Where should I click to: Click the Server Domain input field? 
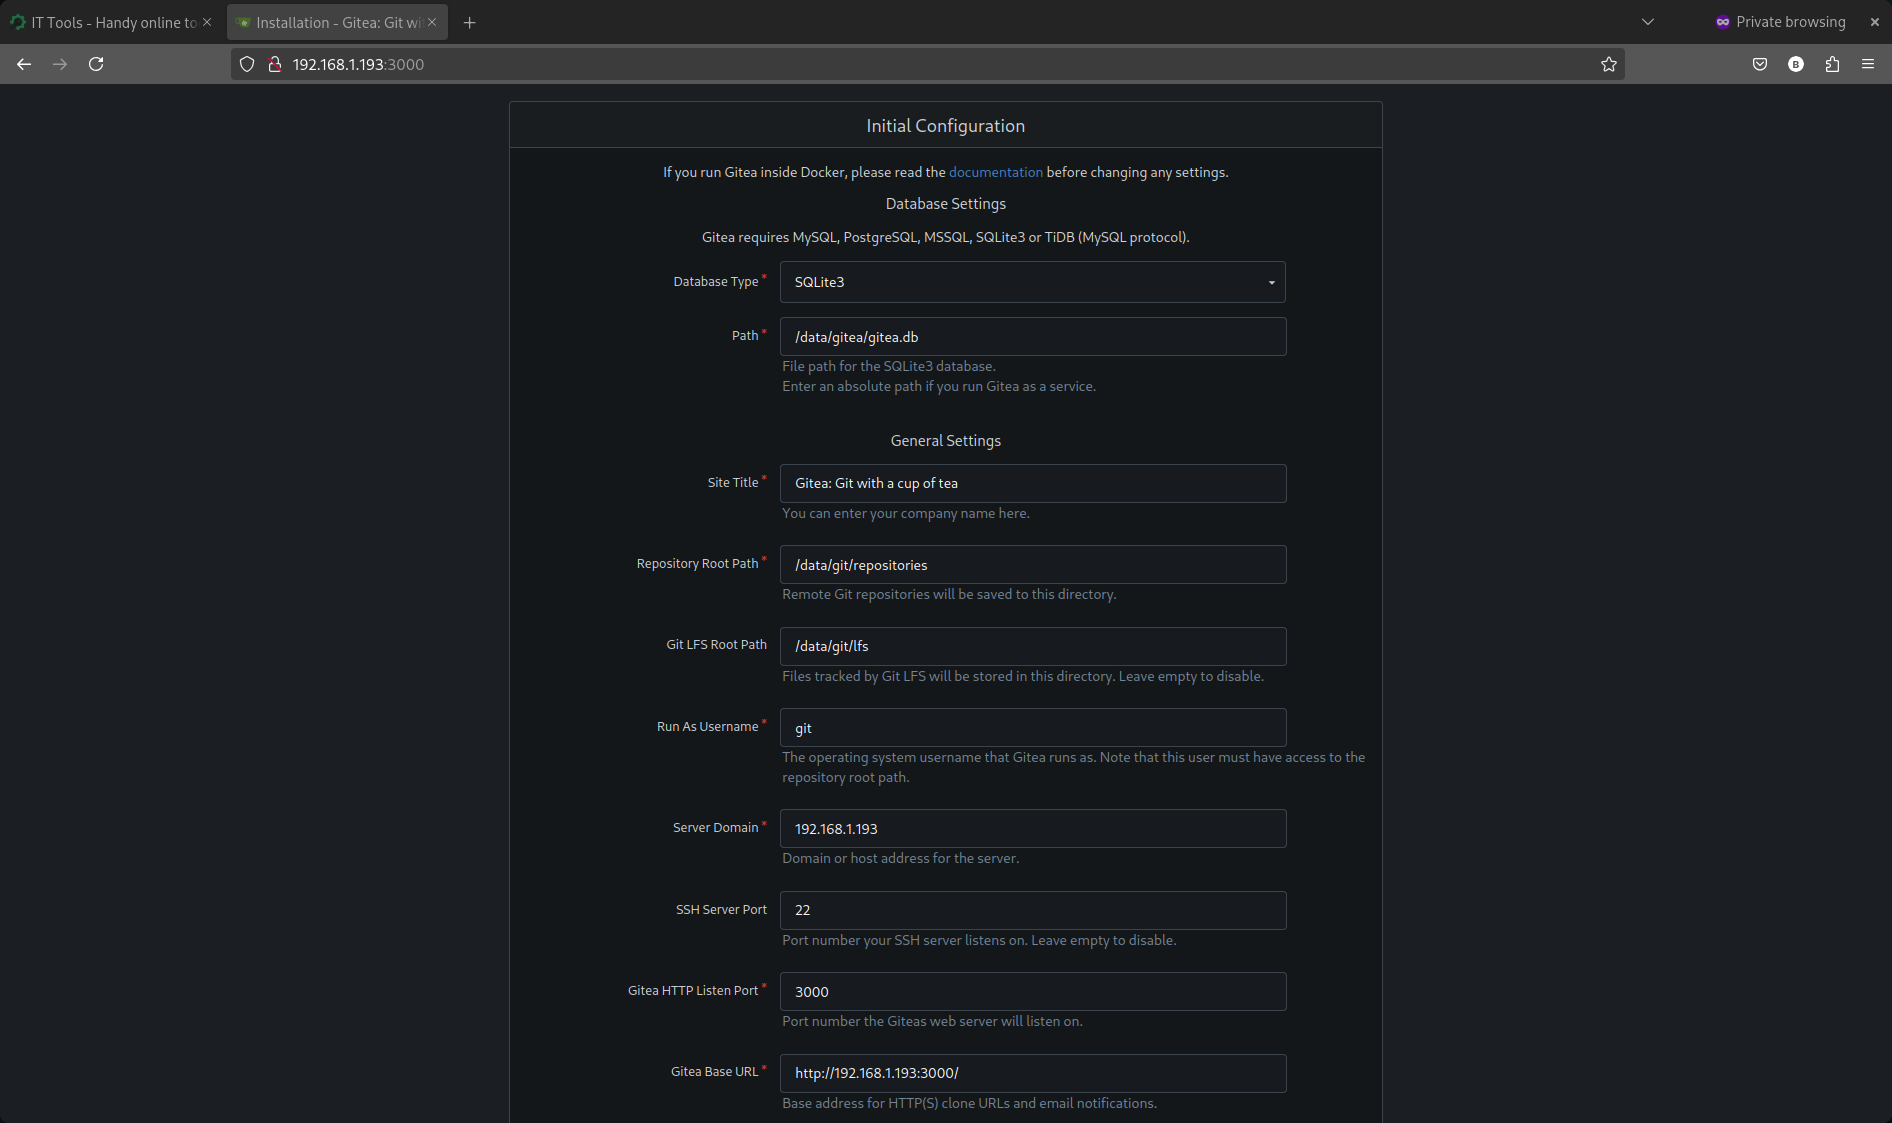click(1032, 829)
